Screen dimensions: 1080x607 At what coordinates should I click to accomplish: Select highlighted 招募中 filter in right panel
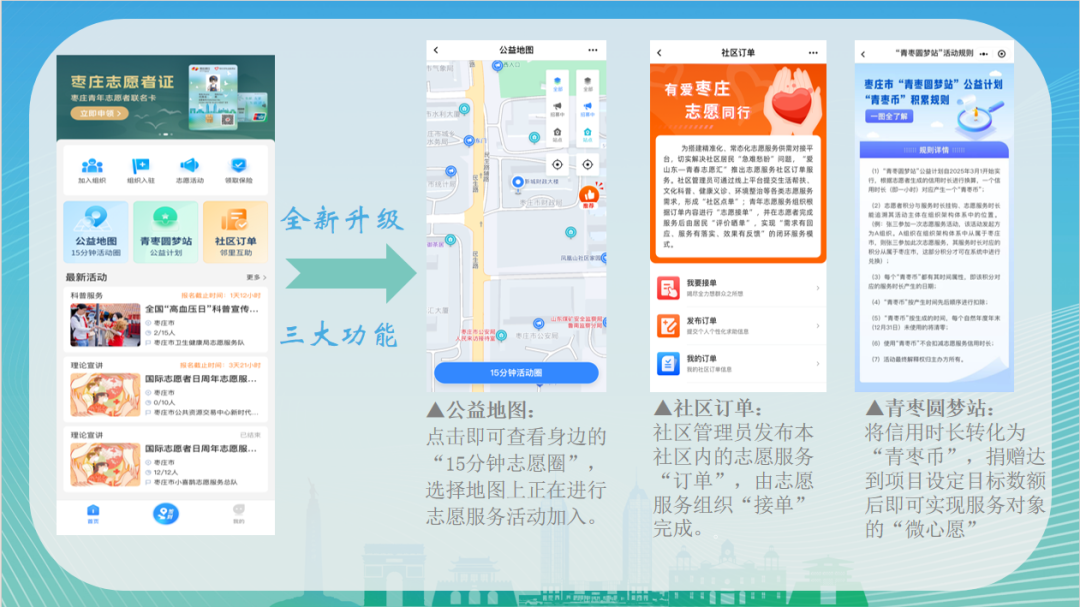[588, 110]
